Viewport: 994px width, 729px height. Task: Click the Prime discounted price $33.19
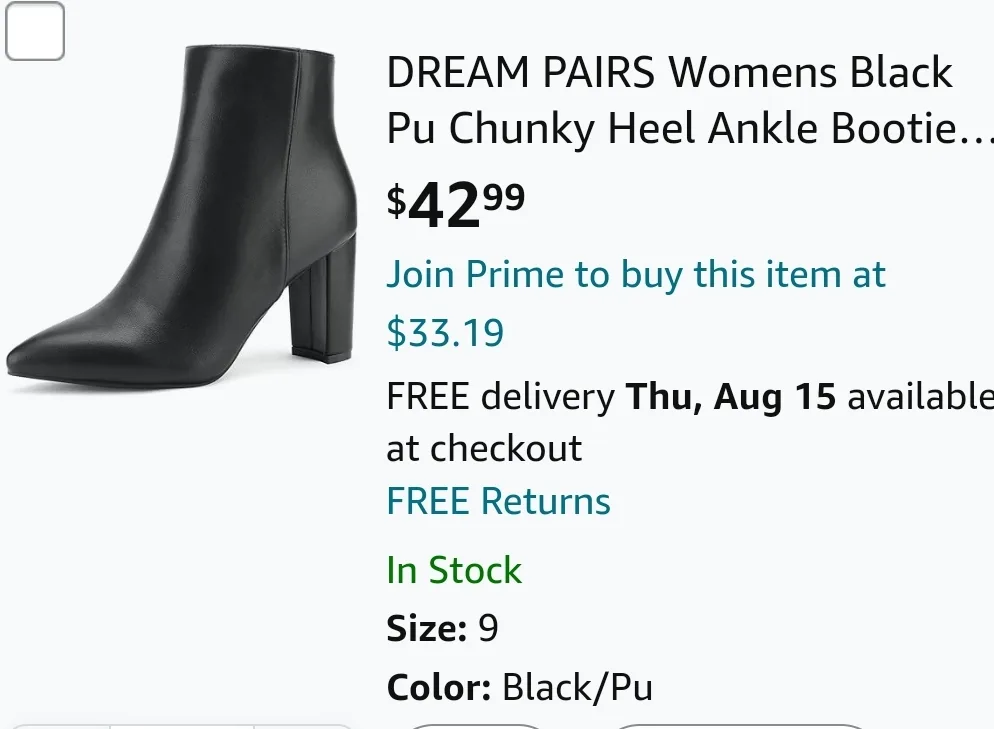445,333
